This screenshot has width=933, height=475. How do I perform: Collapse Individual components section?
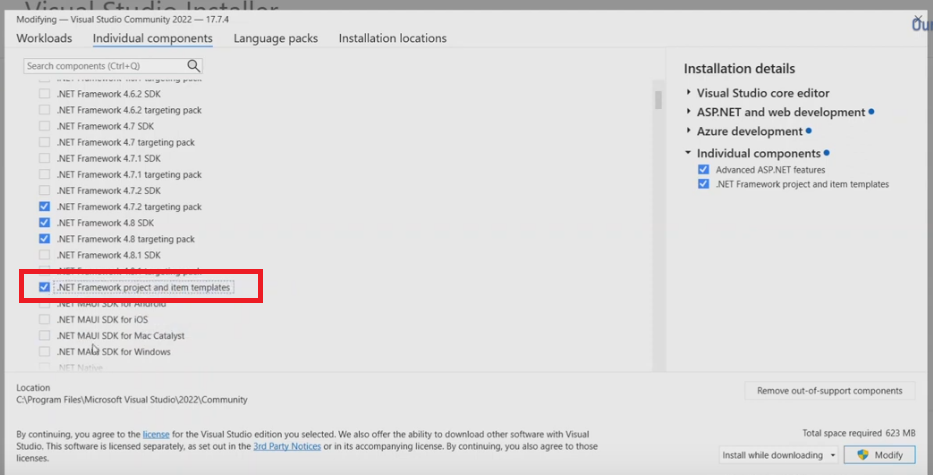[x=688, y=153]
